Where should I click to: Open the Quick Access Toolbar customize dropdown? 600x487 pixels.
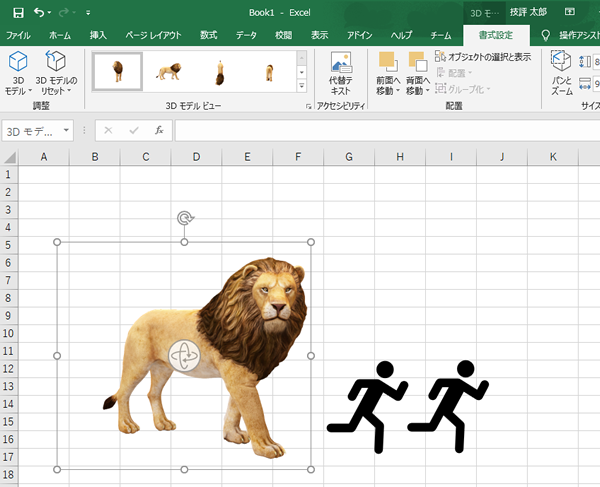[x=87, y=14]
